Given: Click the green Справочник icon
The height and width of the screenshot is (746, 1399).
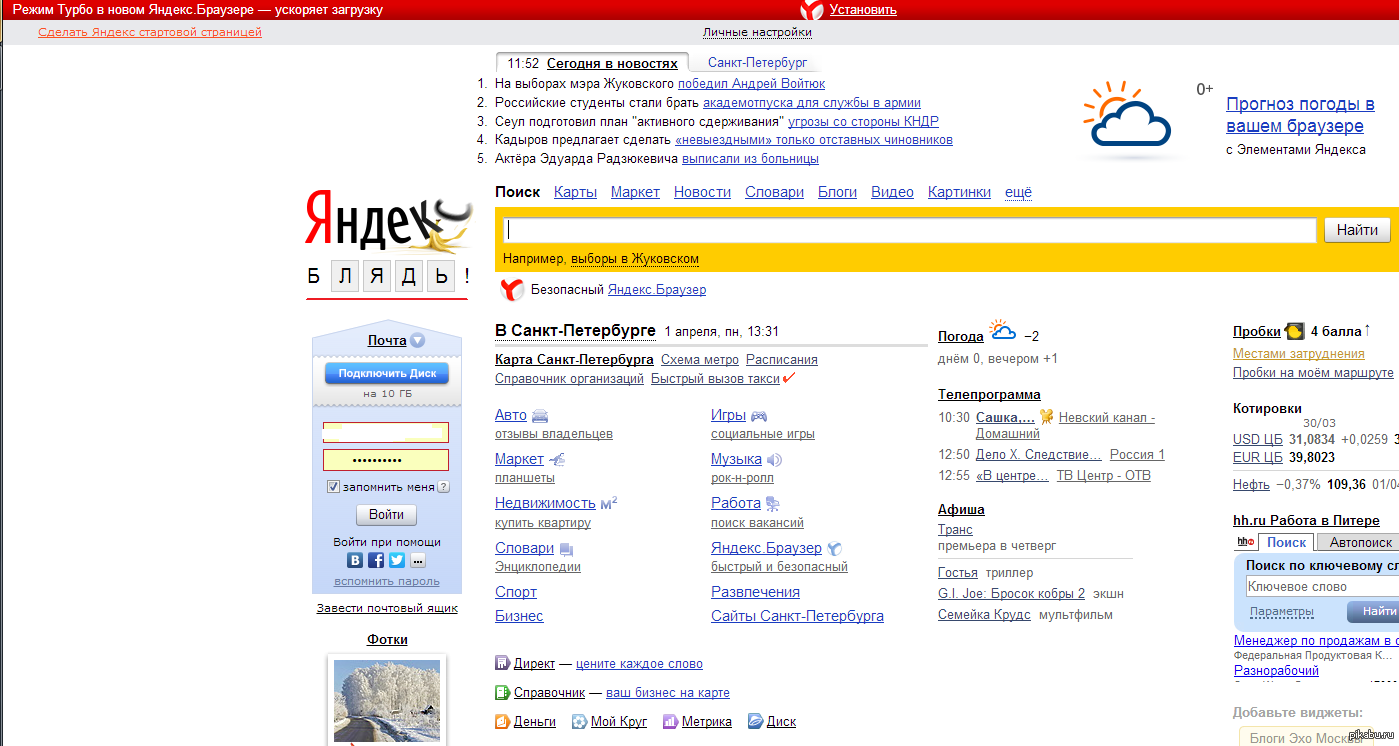Looking at the screenshot, I should pos(503,692).
